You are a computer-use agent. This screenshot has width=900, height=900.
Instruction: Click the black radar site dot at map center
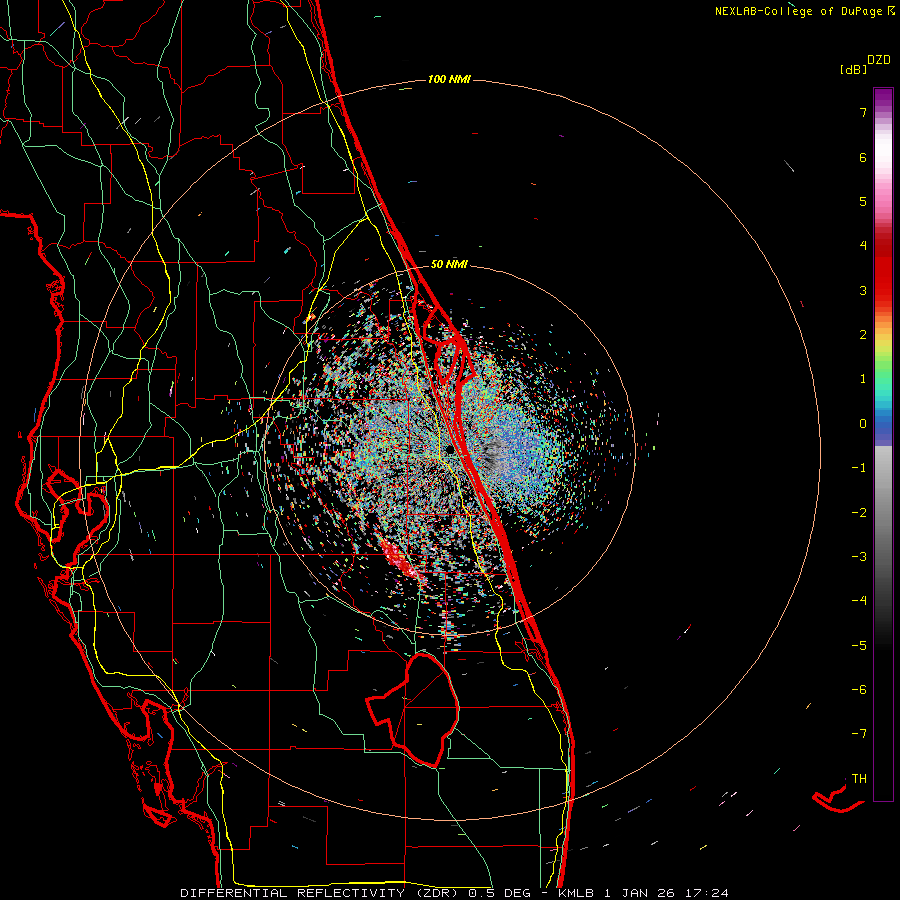449,450
